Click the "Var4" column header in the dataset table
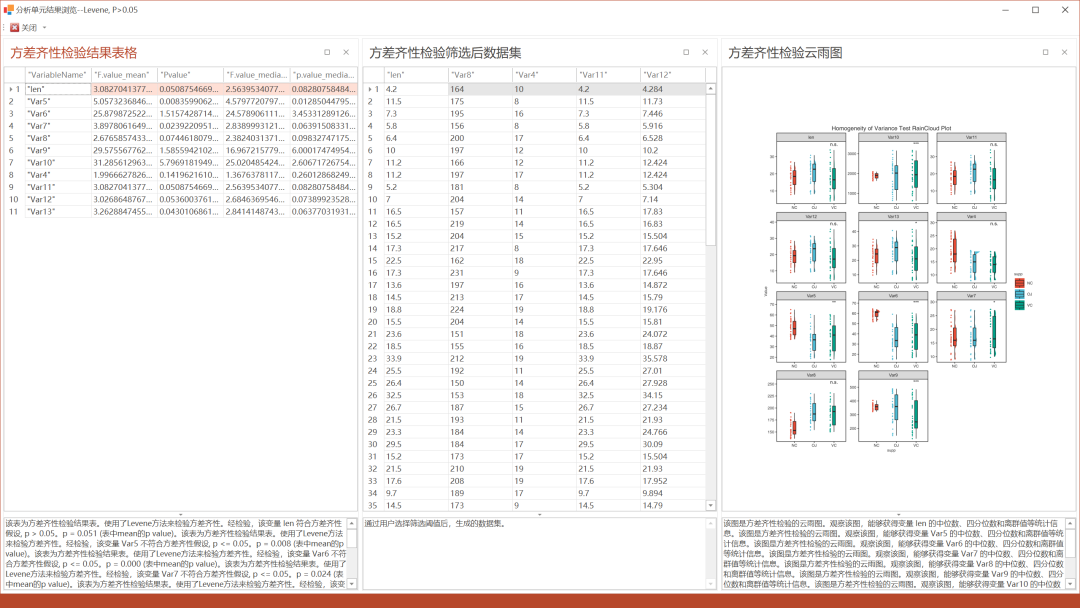1080x608 pixels. point(544,75)
